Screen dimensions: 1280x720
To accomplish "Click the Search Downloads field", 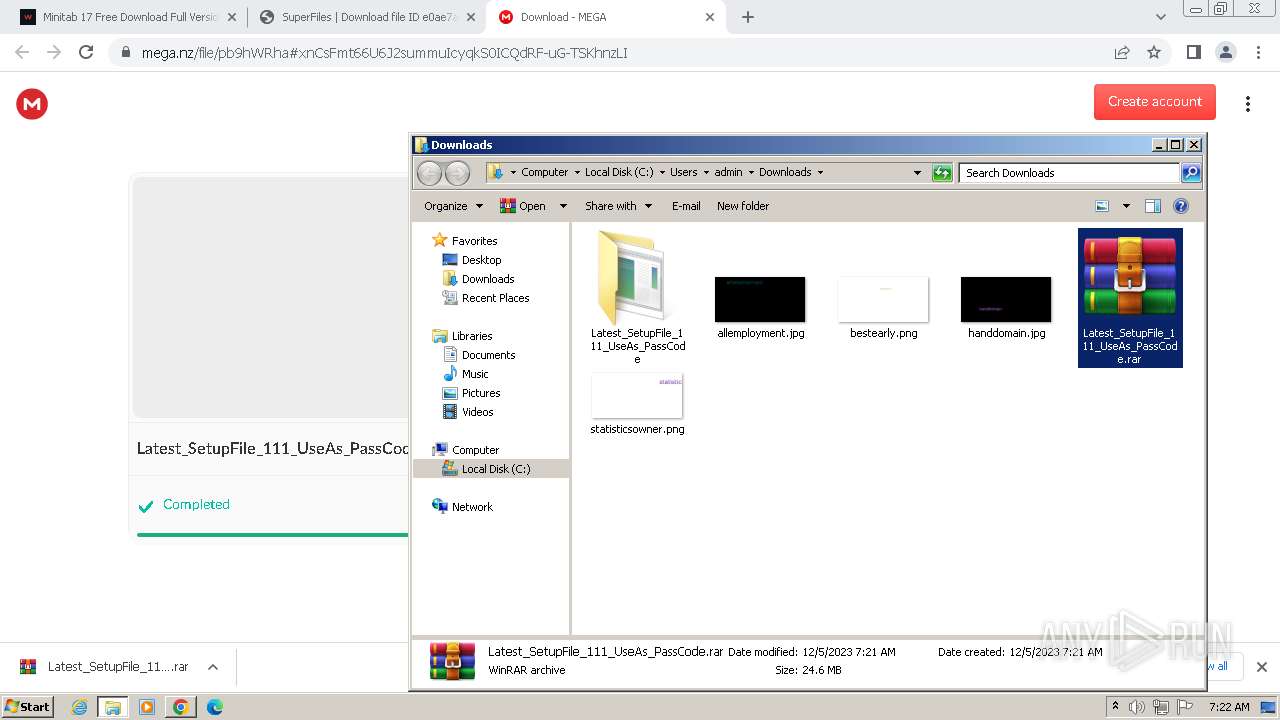I will 1069,173.
